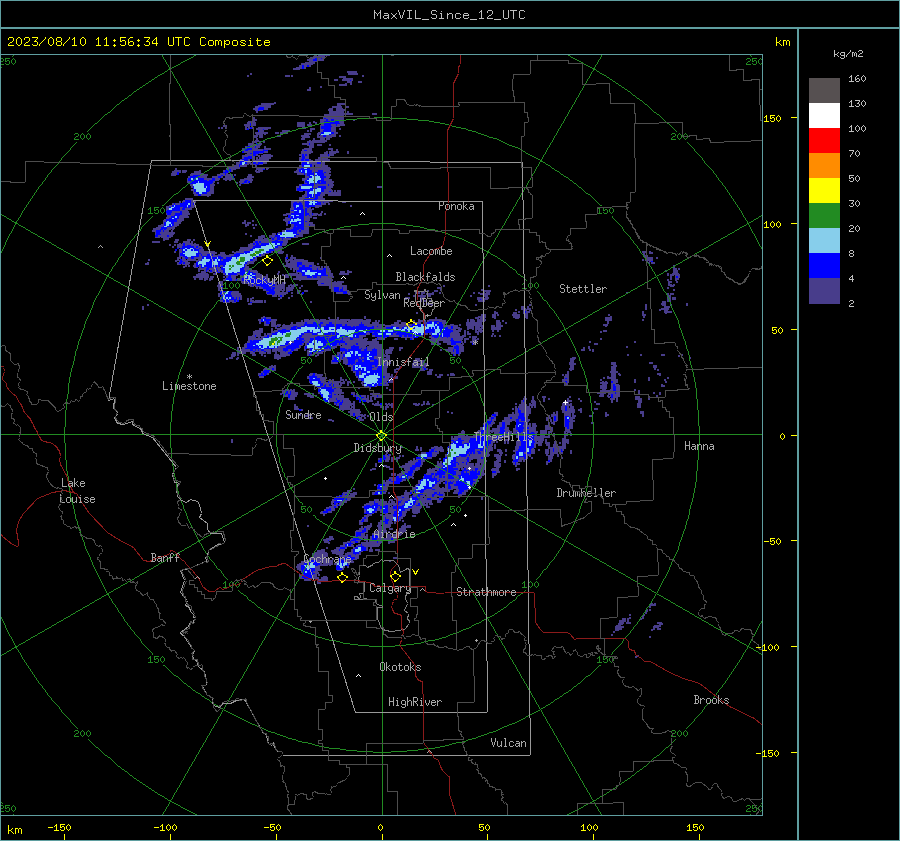This screenshot has width=900, height=841.
Task: Click the white 130 legend swatch
Action: pyautogui.click(x=824, y=115)
